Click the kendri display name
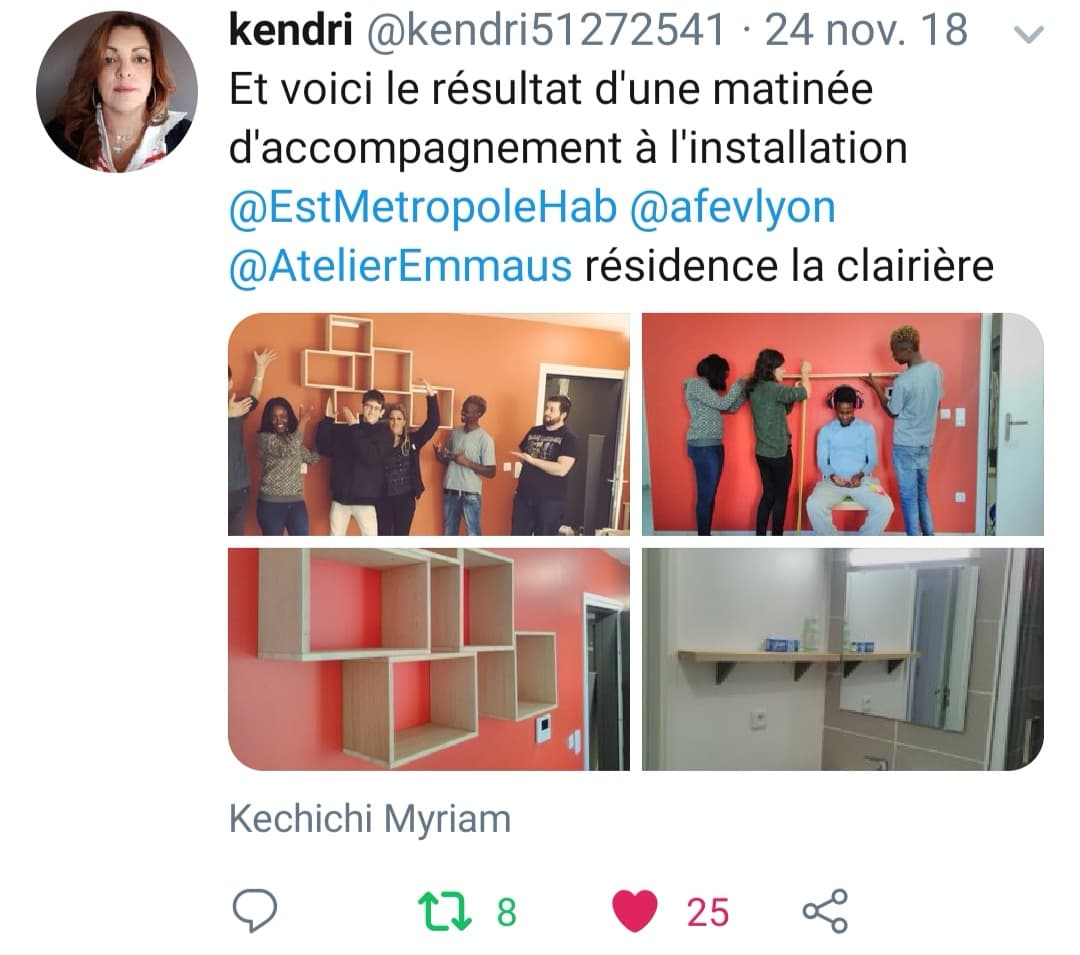 click(290, 30)
